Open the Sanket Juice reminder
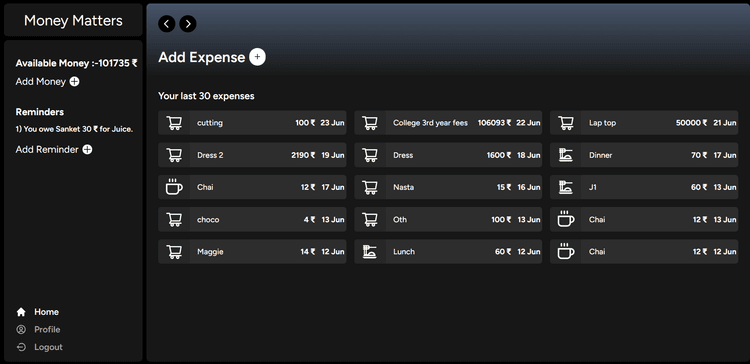 point(74,129)
